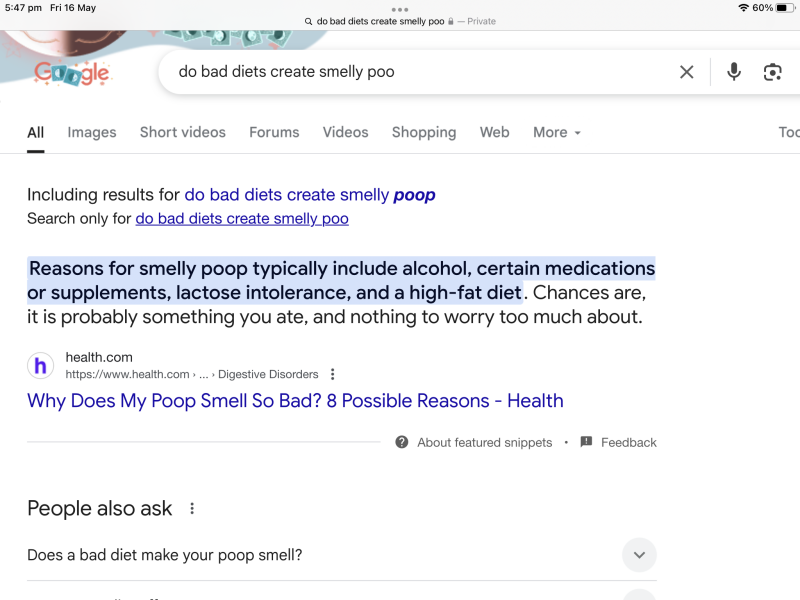This screenshot has width=800, height=600.
Task: Tap the Safari address bar URL text
Action: click(380, 21)
